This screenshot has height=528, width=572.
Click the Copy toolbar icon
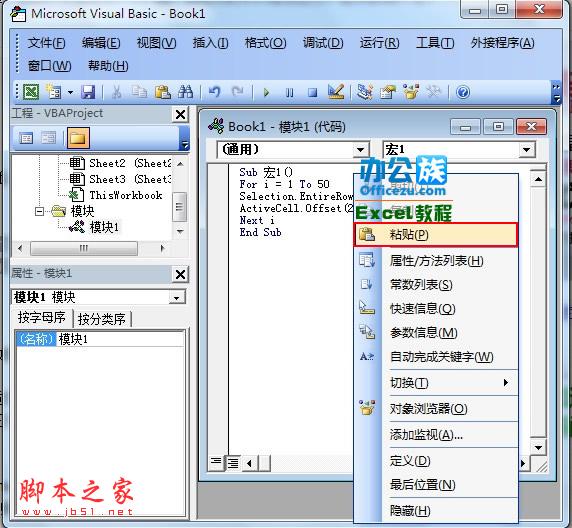tap(139, 92)
